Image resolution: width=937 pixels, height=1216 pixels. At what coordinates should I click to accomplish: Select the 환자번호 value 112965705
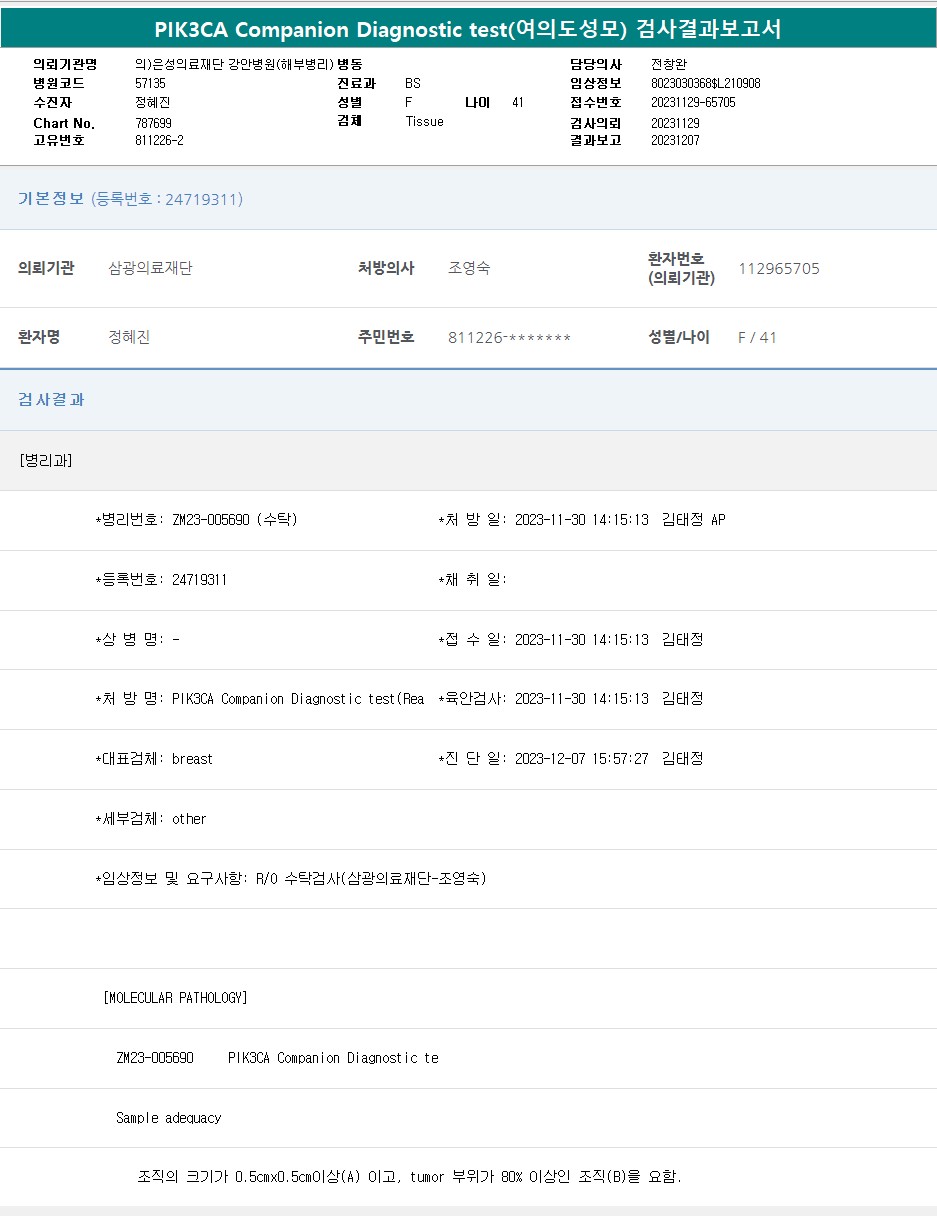point(778,268)
